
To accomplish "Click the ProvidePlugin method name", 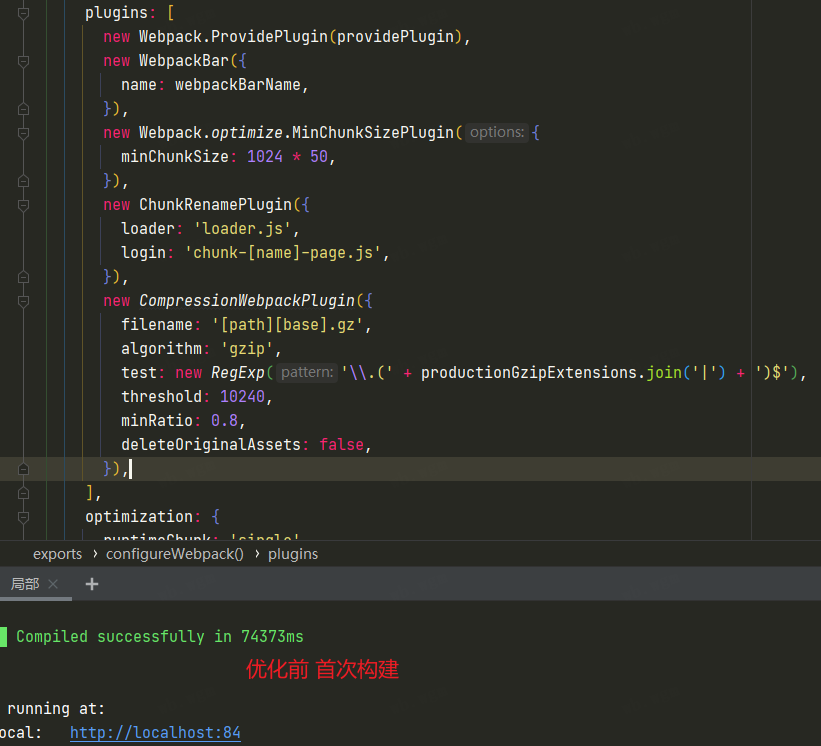I will tap(269, 37).
